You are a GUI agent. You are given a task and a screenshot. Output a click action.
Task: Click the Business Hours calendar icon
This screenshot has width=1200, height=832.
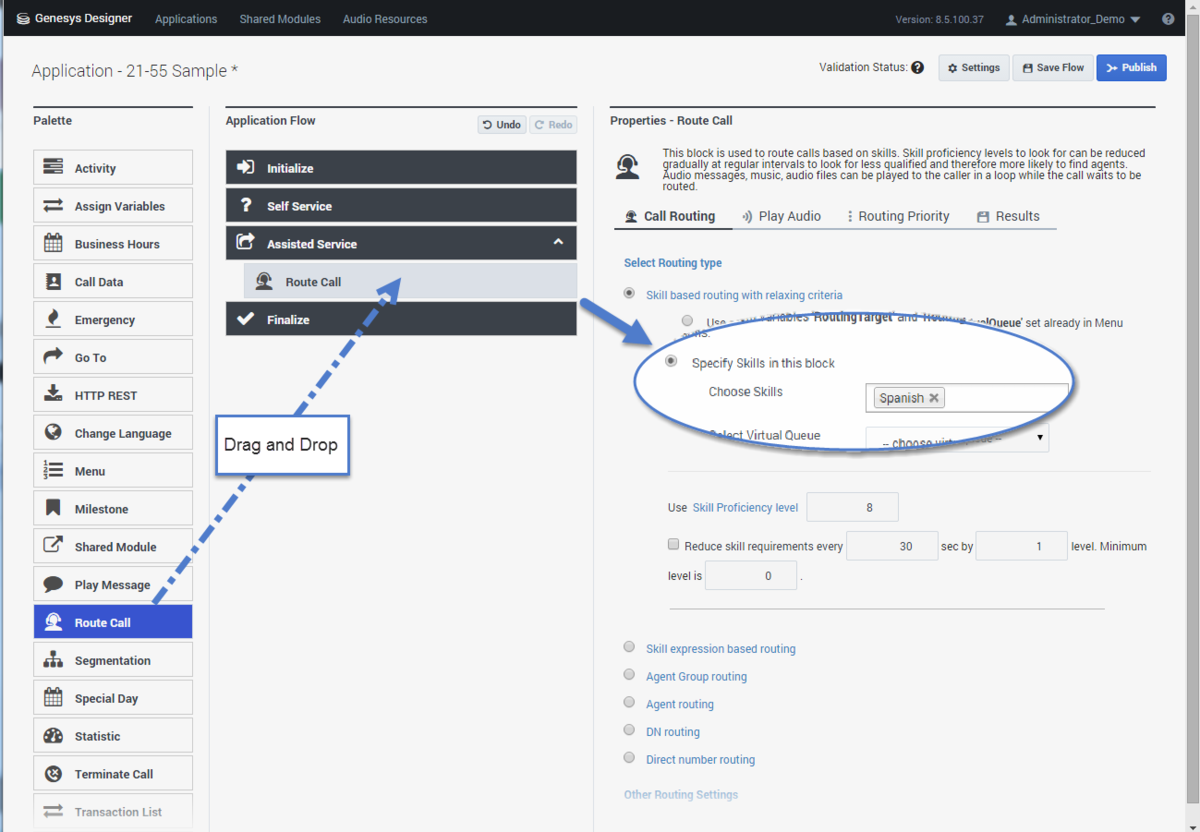point(54,244)
